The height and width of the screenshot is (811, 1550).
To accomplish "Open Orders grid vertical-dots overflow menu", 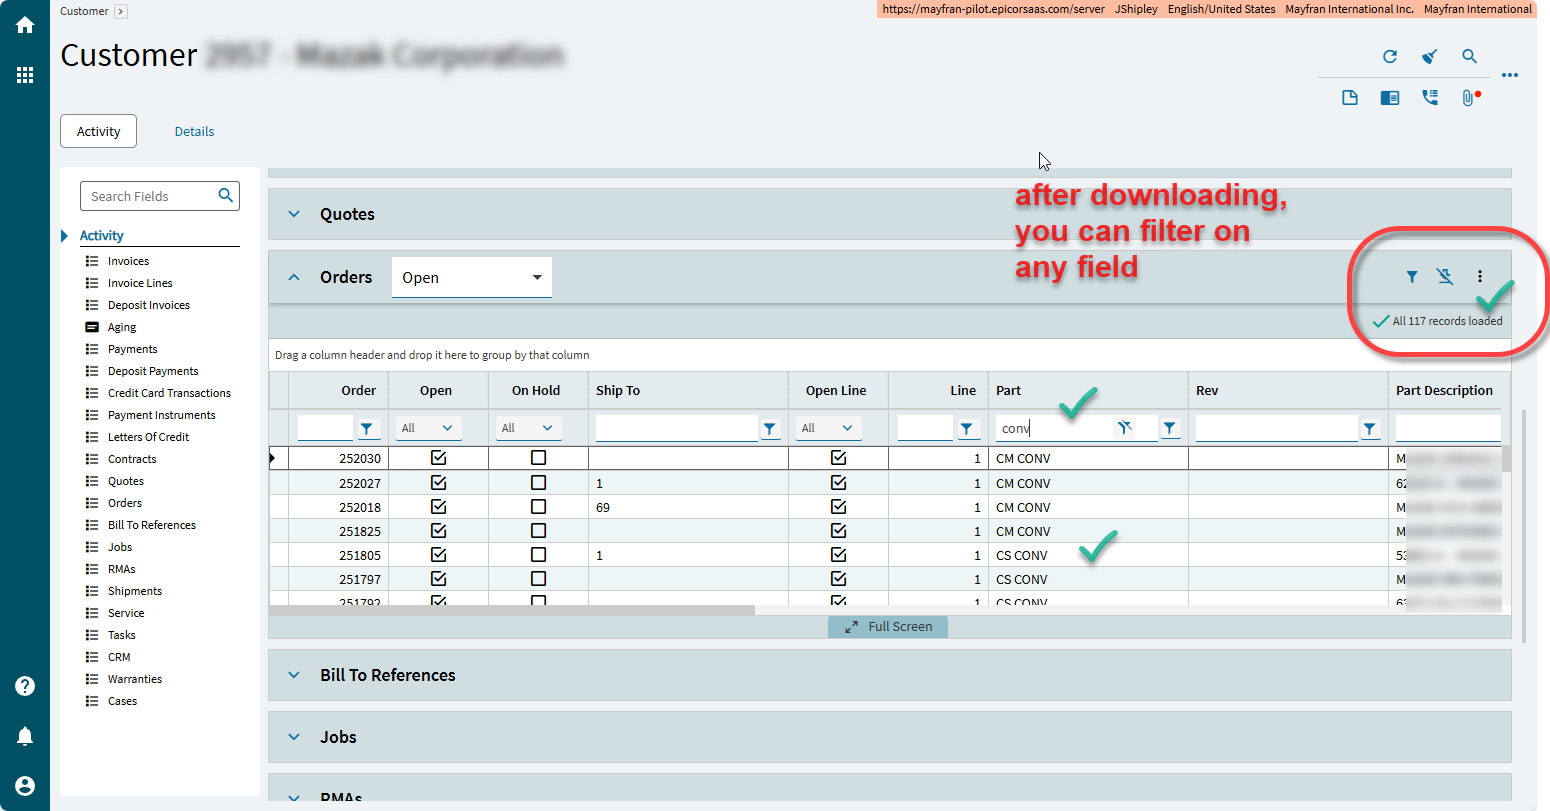I will coord(1480,277).
